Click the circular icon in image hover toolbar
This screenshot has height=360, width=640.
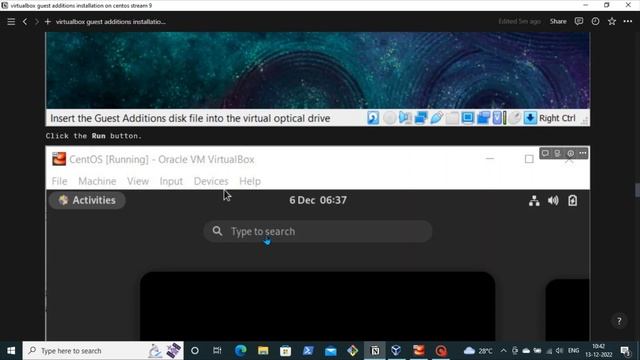point(570,153)
